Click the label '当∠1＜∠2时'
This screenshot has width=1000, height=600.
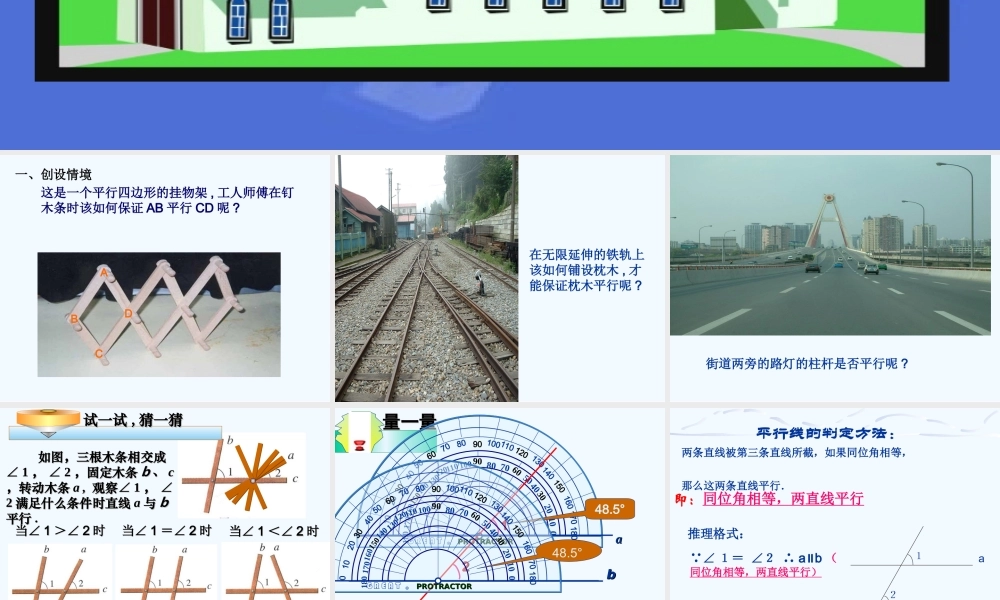pos(274,530)
